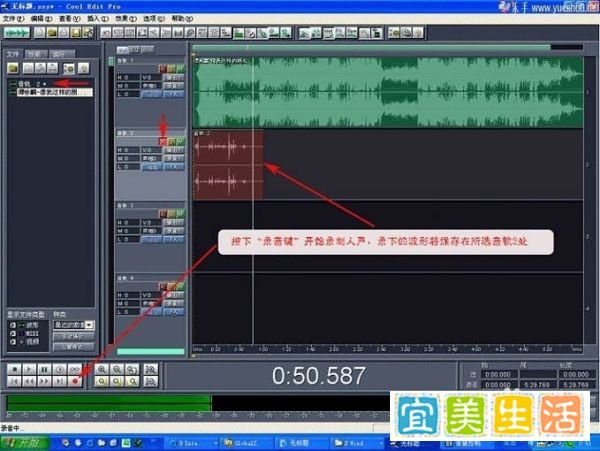Open the 插入 menu

(x=98, y=18)
